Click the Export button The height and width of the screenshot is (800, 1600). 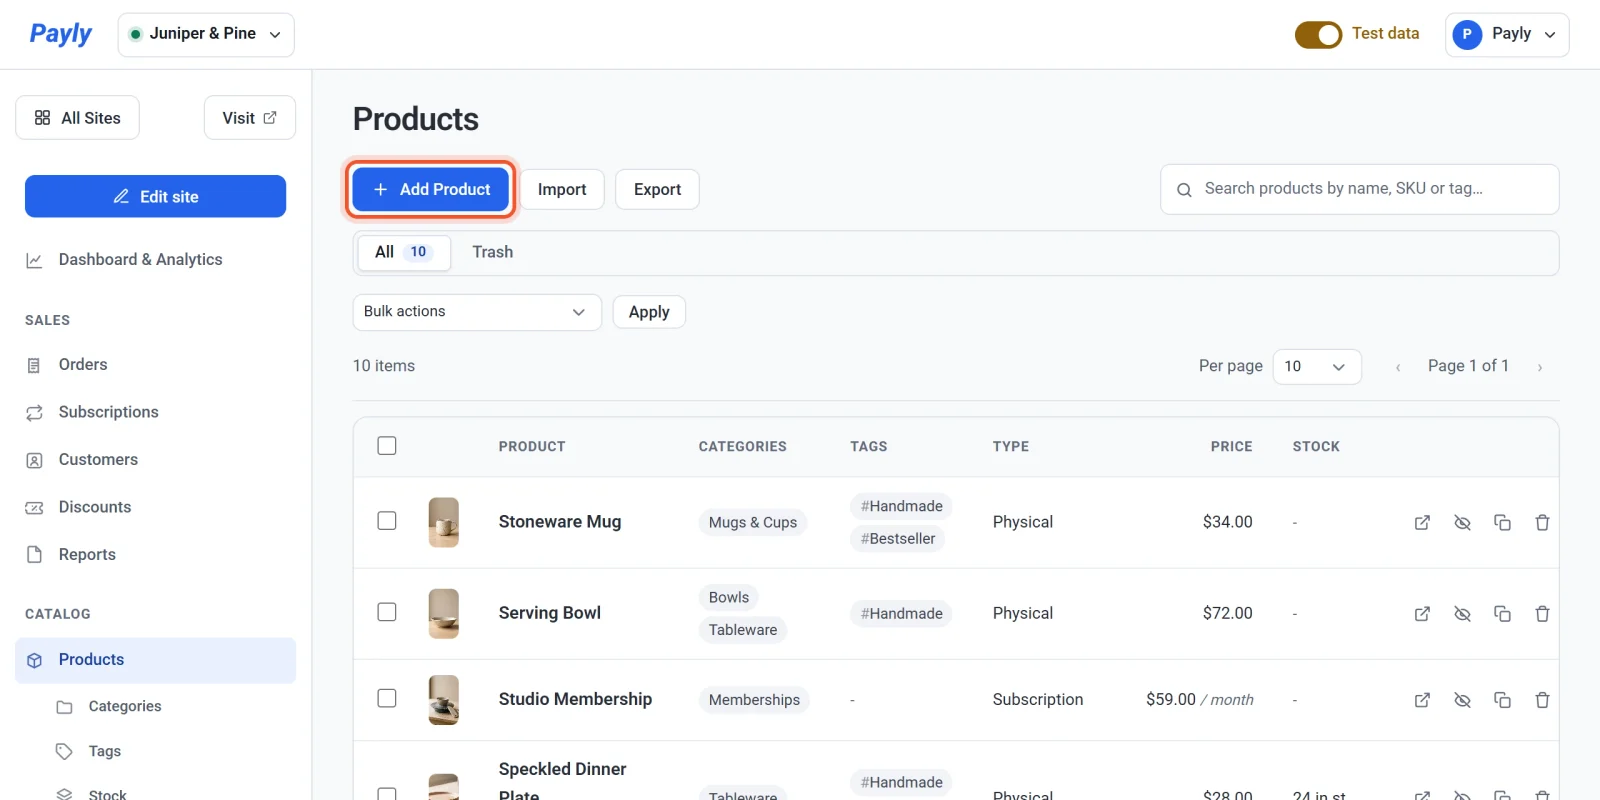click(x=657, y=189)
